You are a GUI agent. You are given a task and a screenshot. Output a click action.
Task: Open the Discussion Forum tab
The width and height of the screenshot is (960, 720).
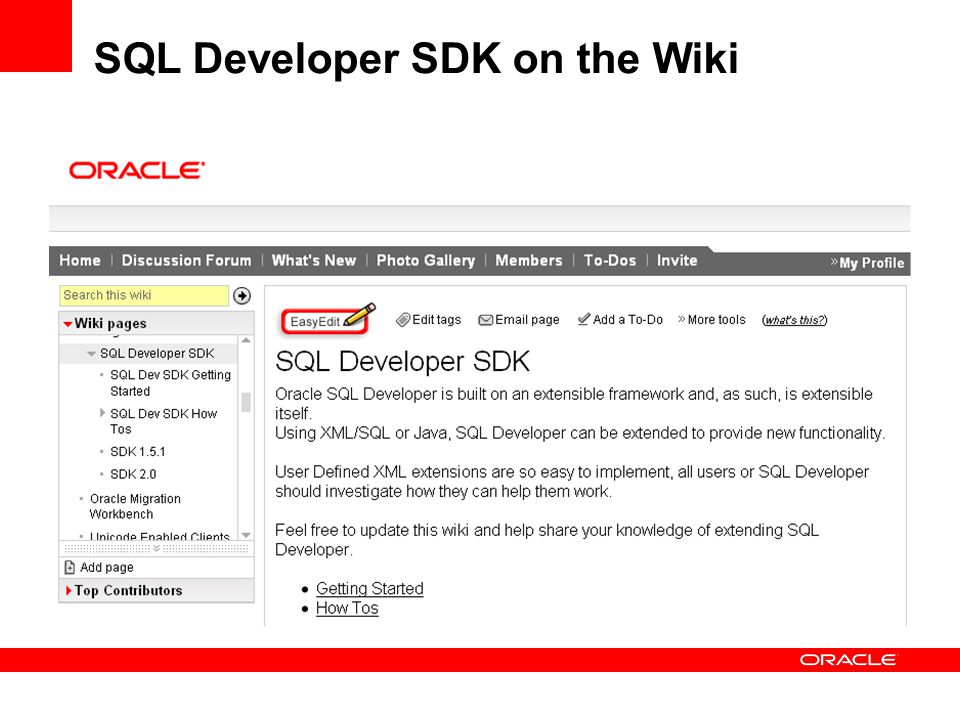[186, 261]
